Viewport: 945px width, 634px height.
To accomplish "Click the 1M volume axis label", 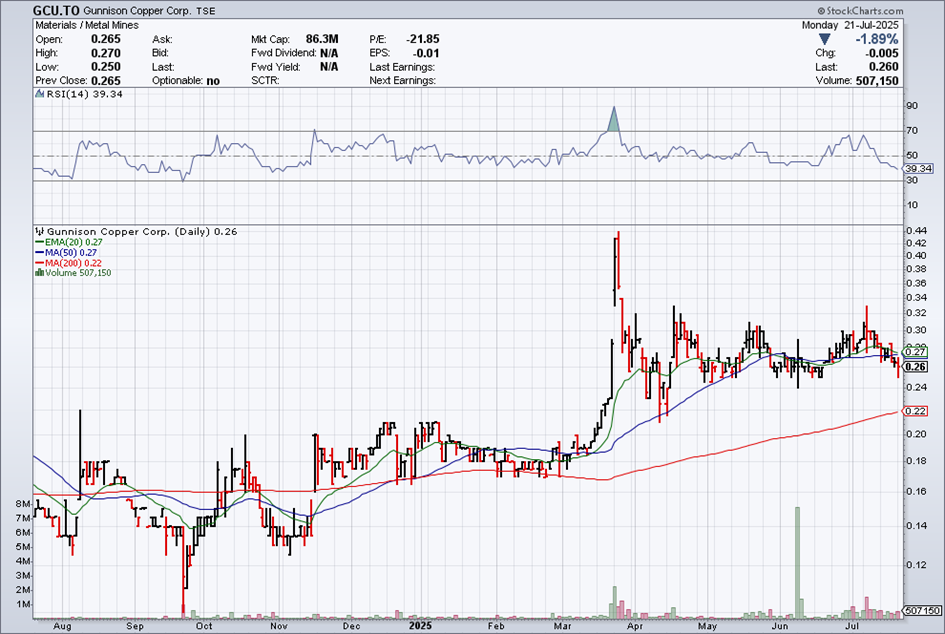I will 23,604.
